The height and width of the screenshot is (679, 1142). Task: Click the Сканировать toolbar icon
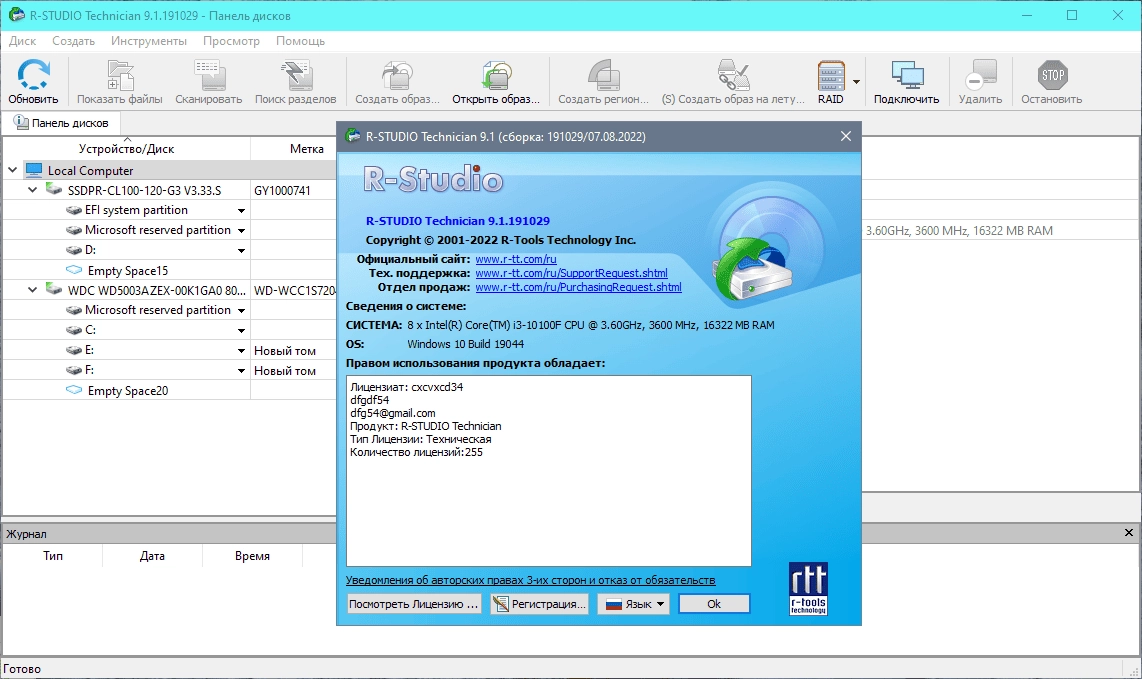(x=209, y=75)
